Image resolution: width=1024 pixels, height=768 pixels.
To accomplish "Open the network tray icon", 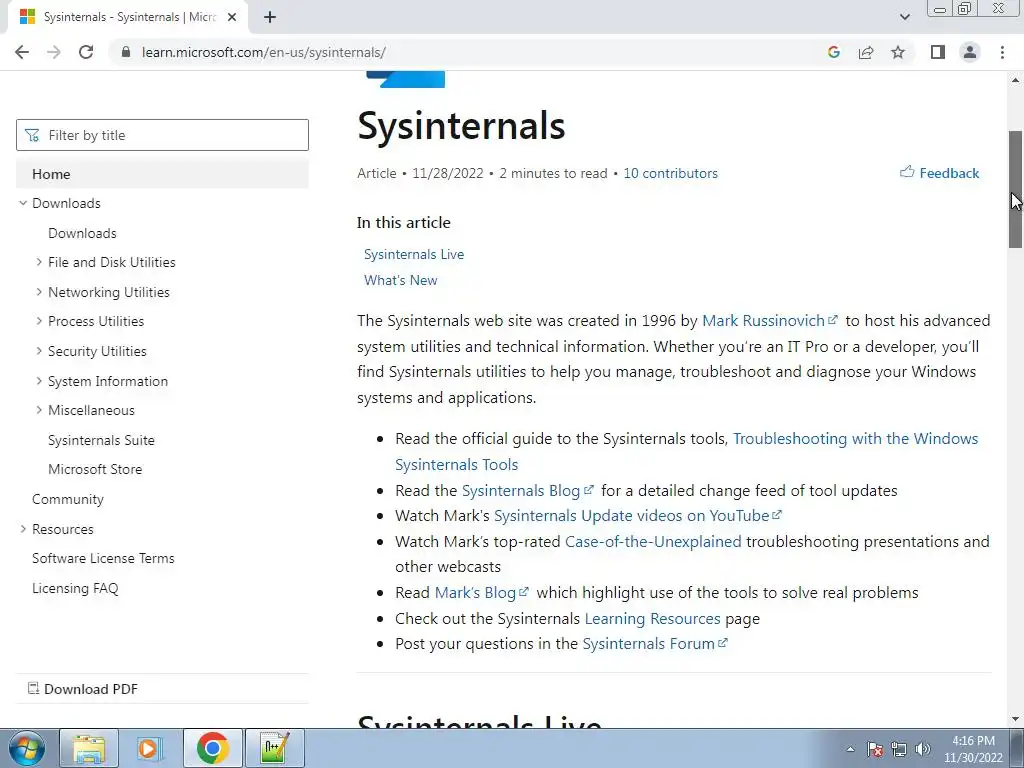I will 899,749.
